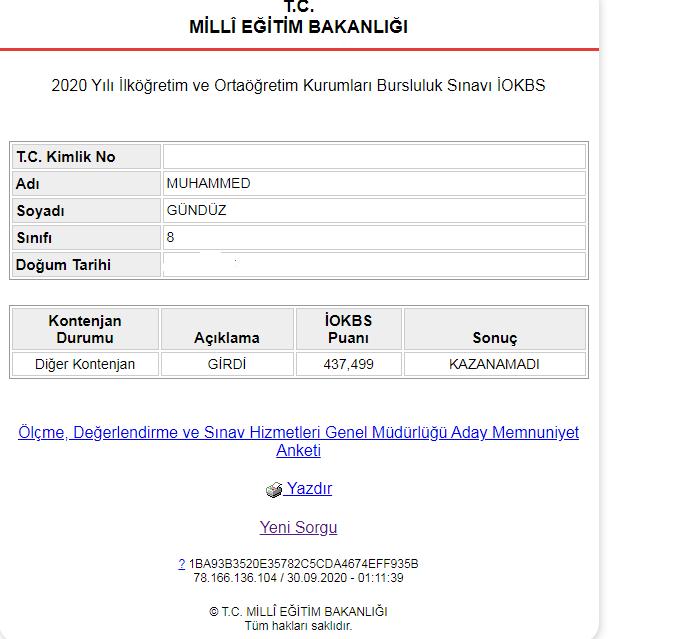This screenshot has width=673, height=639.
Task: Click the printer icon next to Yazdır
Action: [x=274, y=489]
